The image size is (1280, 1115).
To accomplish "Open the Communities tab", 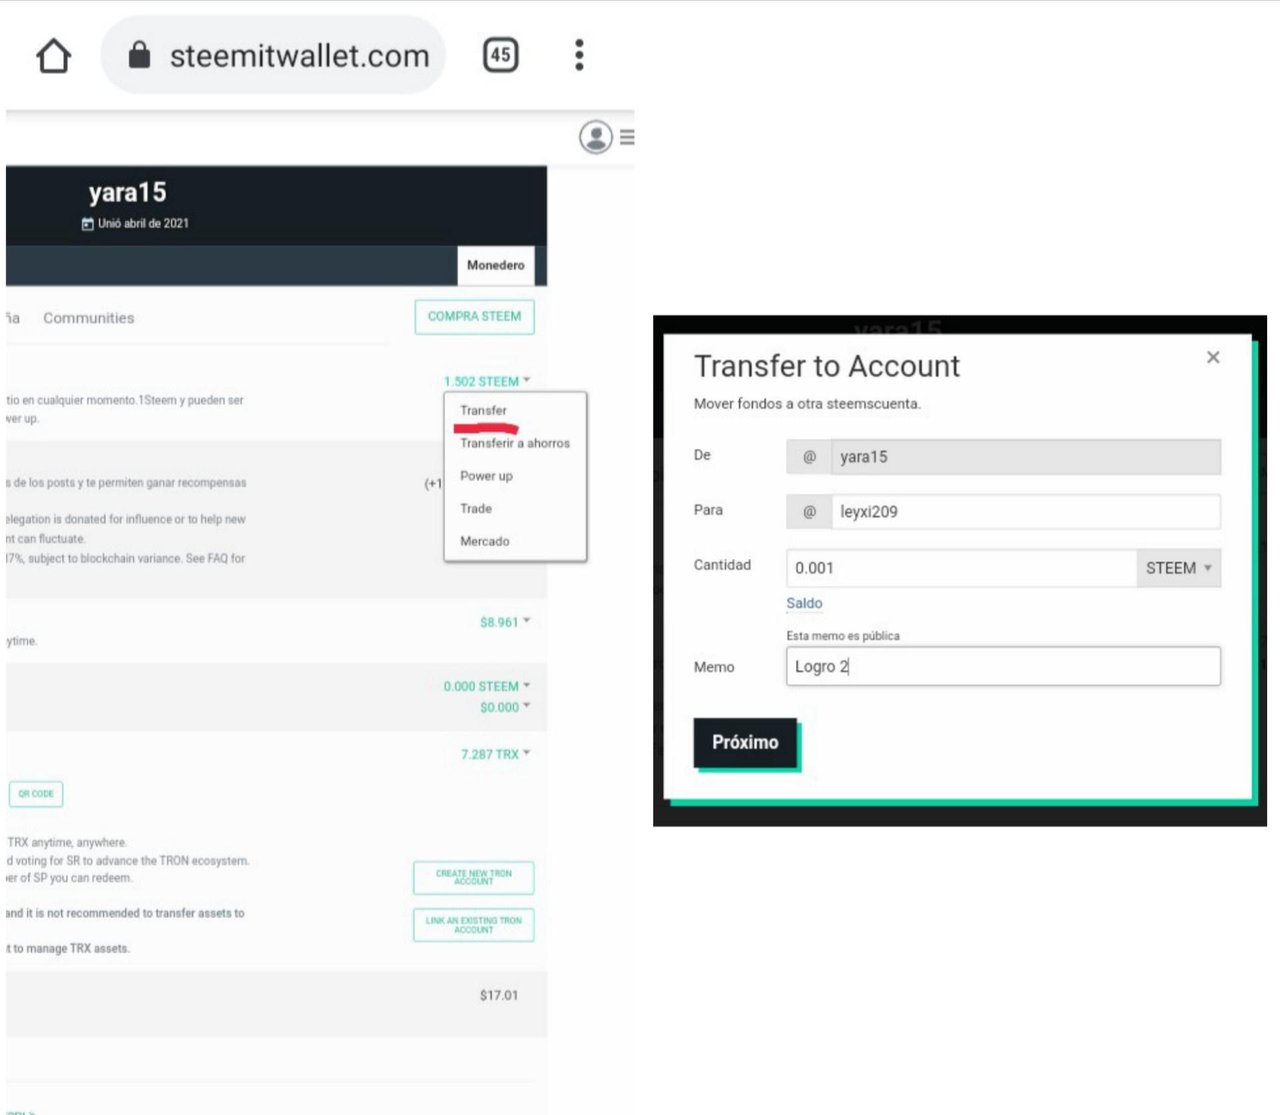I will (x=88, y=318).
